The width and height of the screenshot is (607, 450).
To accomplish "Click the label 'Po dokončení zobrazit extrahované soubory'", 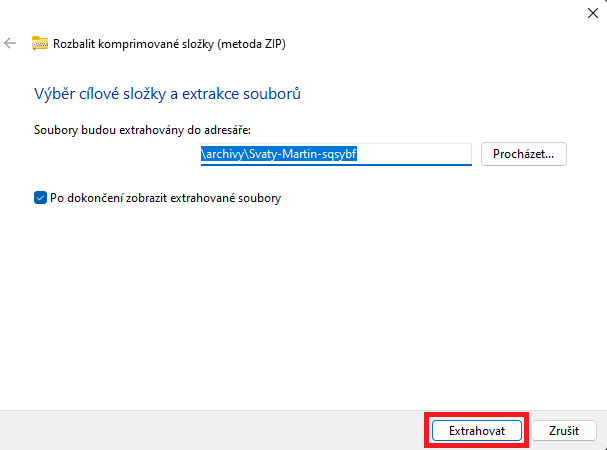I will coord(165,198).
